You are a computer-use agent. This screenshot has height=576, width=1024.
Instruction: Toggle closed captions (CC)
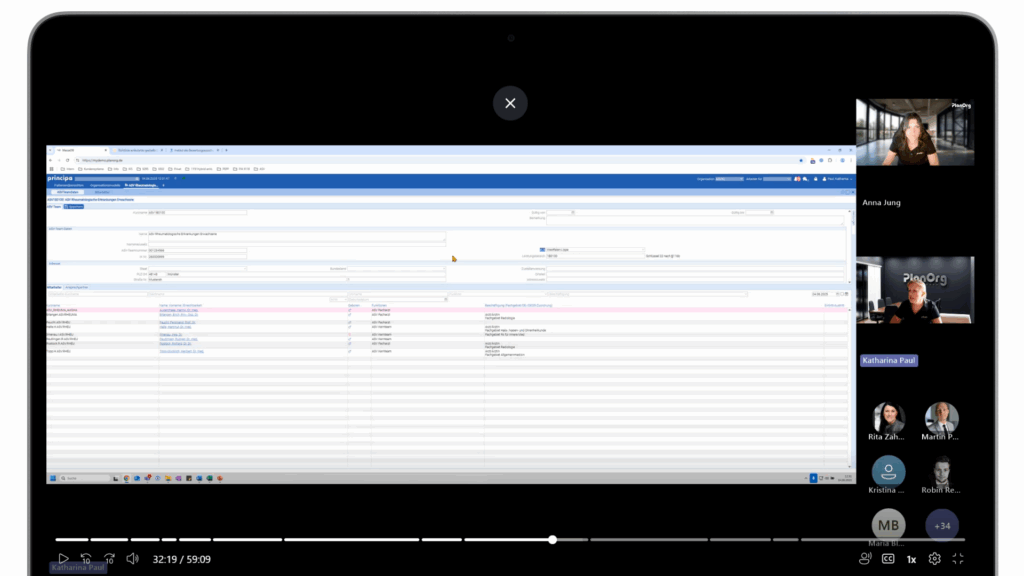click(888, 559)
